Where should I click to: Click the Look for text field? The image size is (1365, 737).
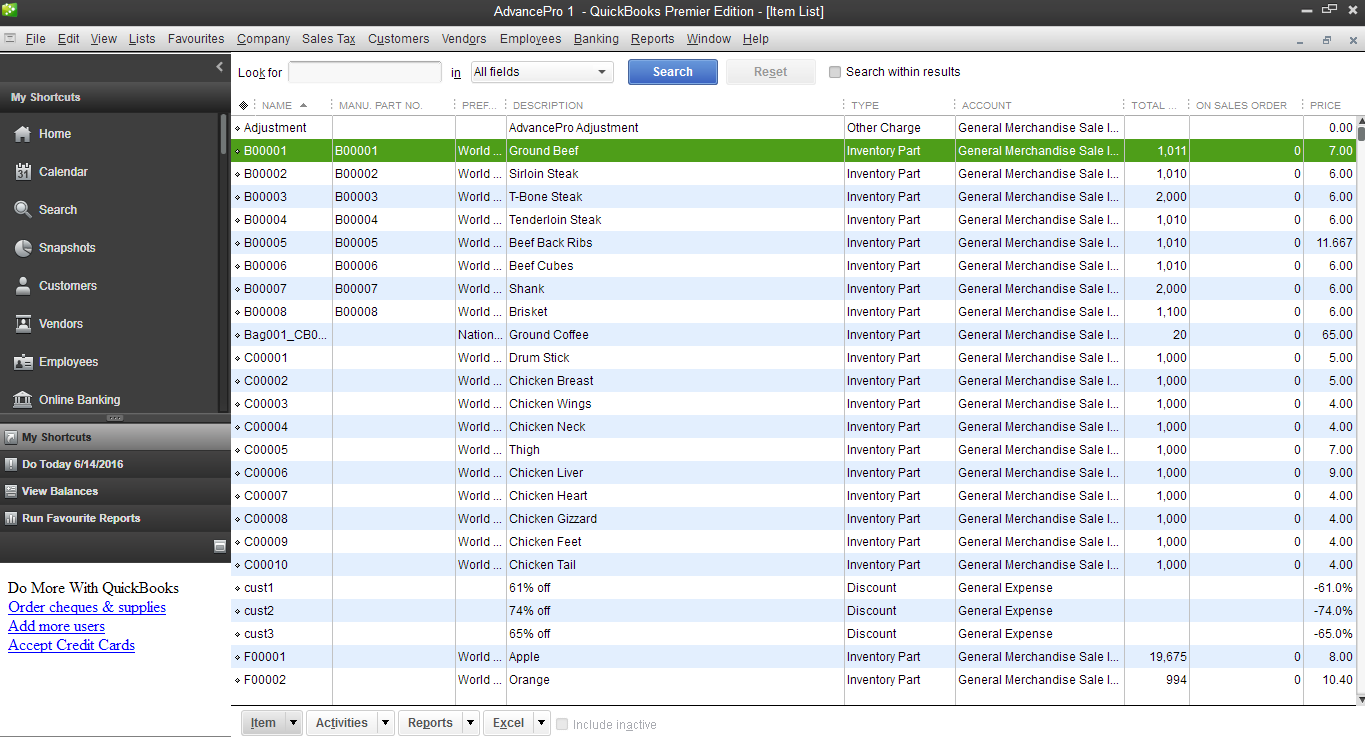[364, 72]
